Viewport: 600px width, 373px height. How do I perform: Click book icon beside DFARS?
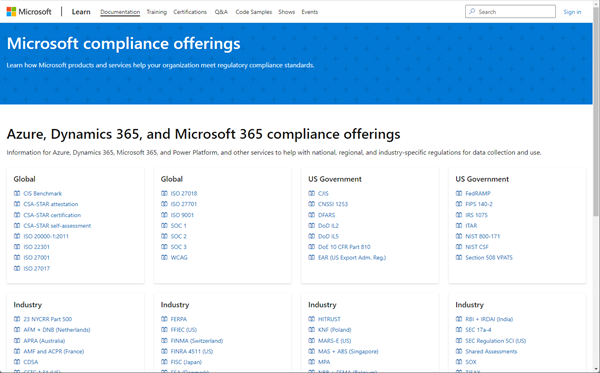311,215
